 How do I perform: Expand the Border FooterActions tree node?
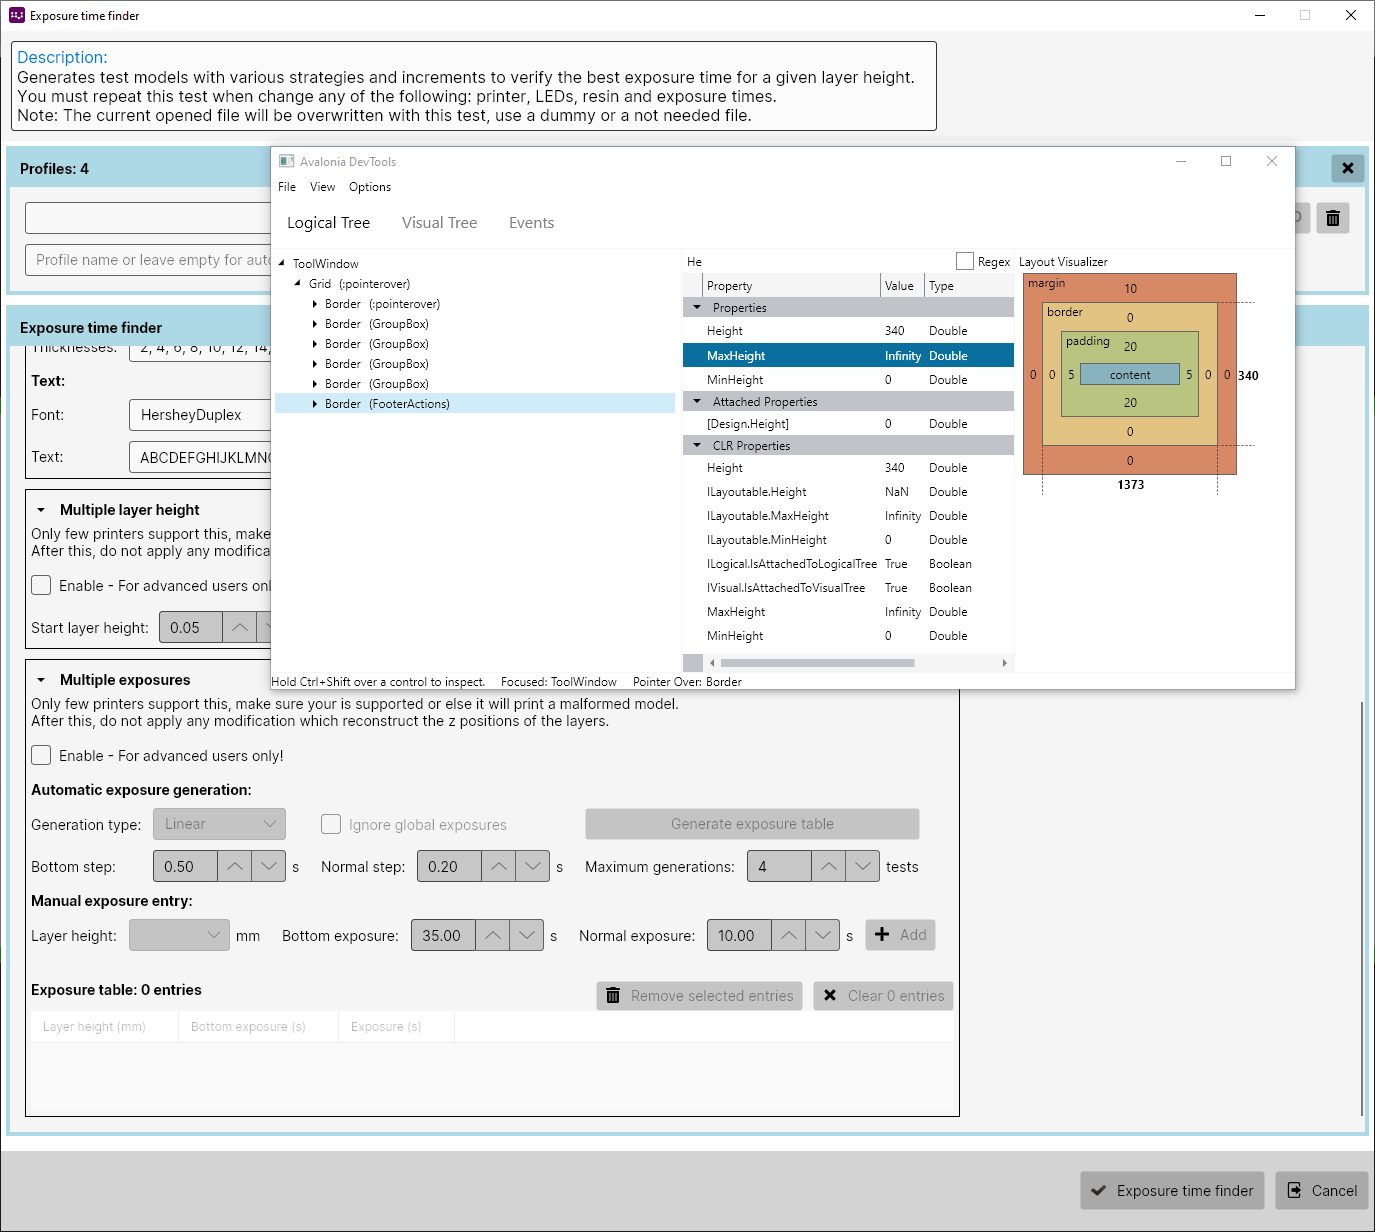(316, 403)
